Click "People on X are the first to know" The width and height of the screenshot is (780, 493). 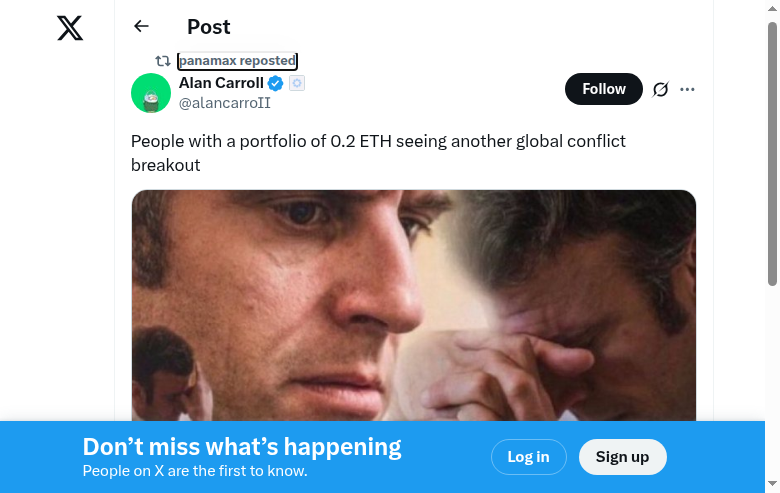[x=195, y=471]
